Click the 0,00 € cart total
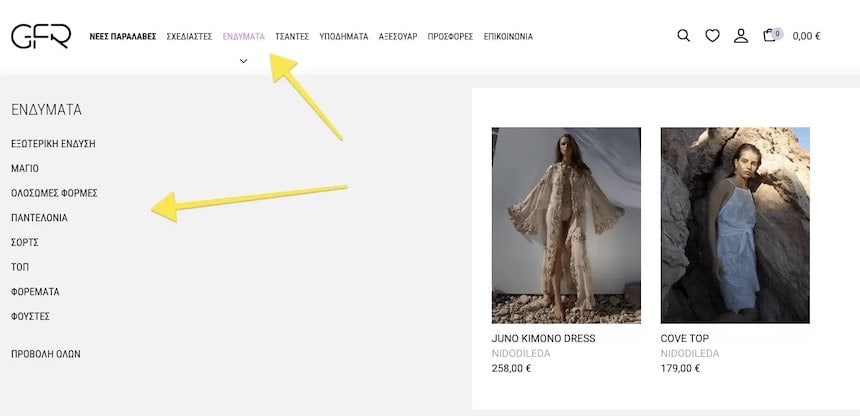Viewport: 860px width, 416px height. point(806,37)
